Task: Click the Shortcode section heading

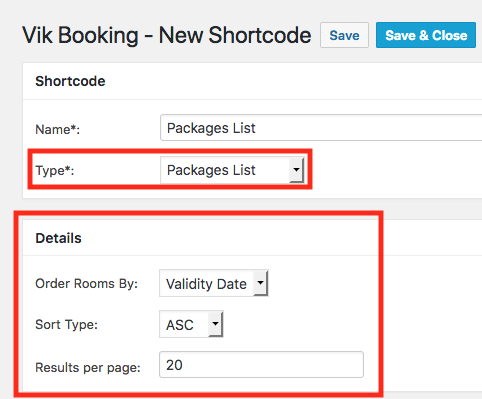Action: 70,81
